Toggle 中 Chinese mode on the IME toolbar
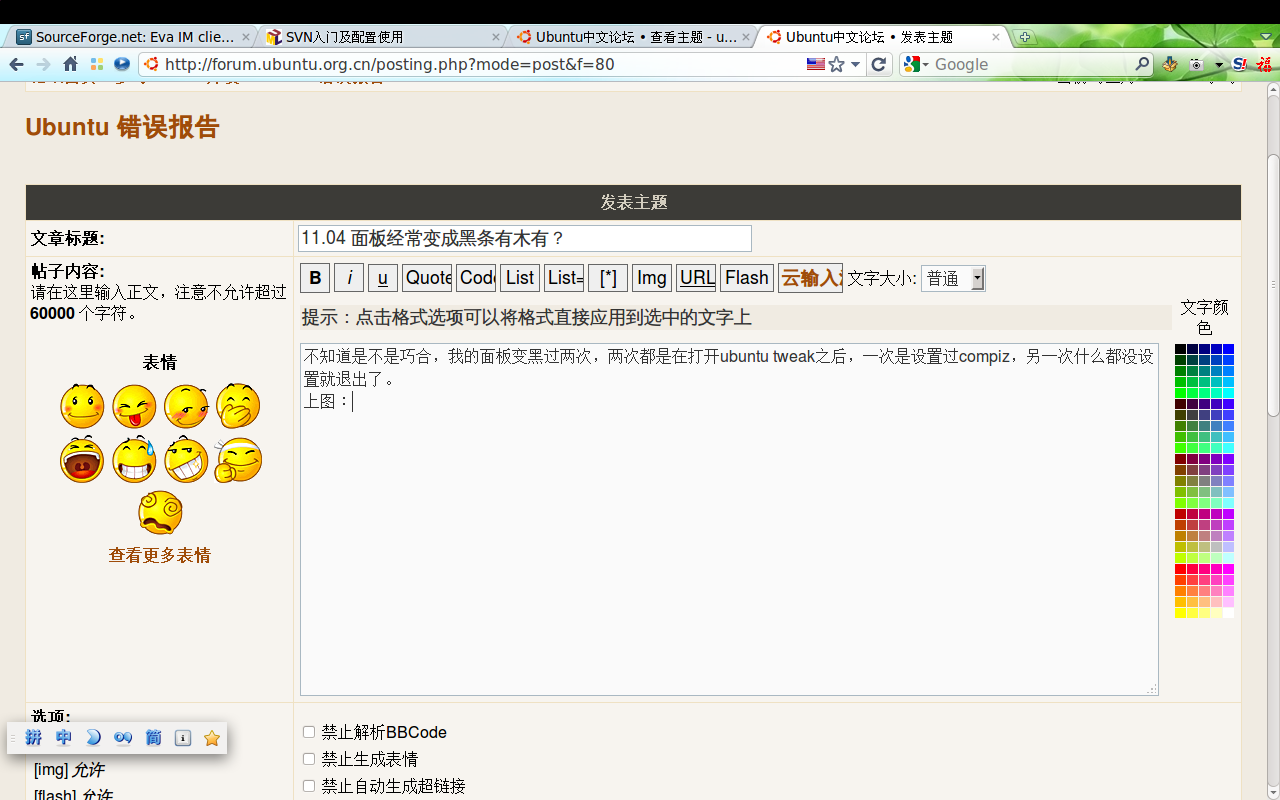This screenshot has width=1280, height=800. [x=64, y=738]
